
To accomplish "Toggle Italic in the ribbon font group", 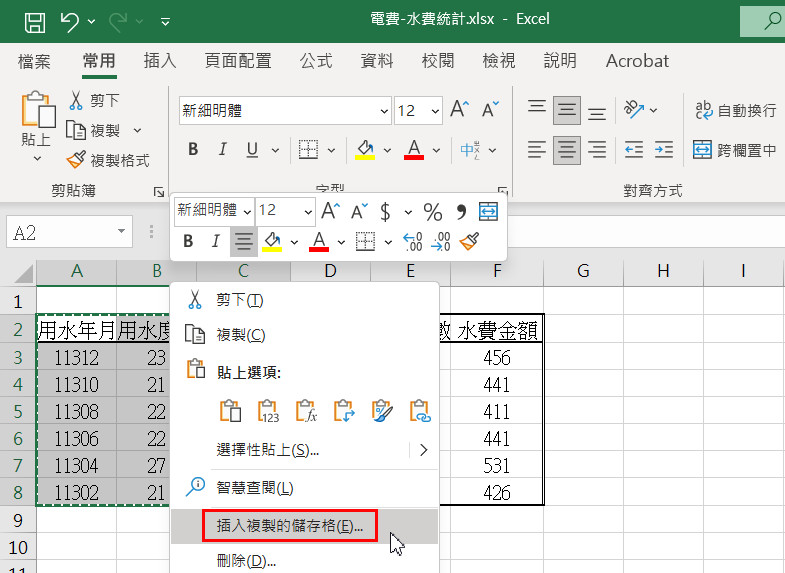I will (x=223, y=150).
